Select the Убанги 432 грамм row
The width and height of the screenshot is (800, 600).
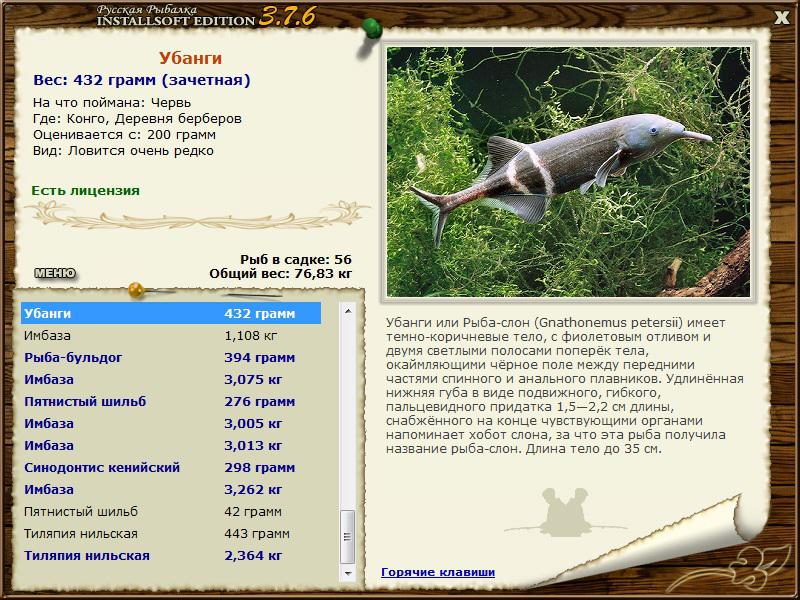click(x=171, y=313)
